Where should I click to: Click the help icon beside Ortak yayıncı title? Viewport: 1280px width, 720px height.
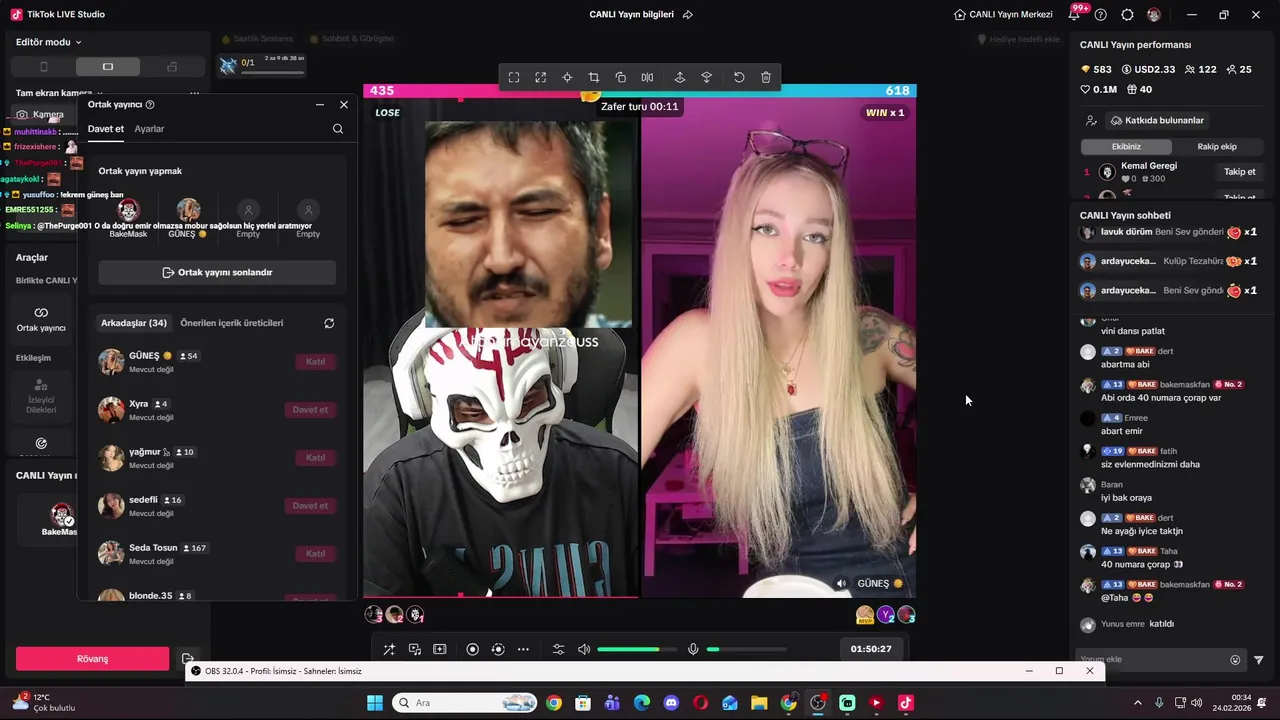[x=150, y=104]
